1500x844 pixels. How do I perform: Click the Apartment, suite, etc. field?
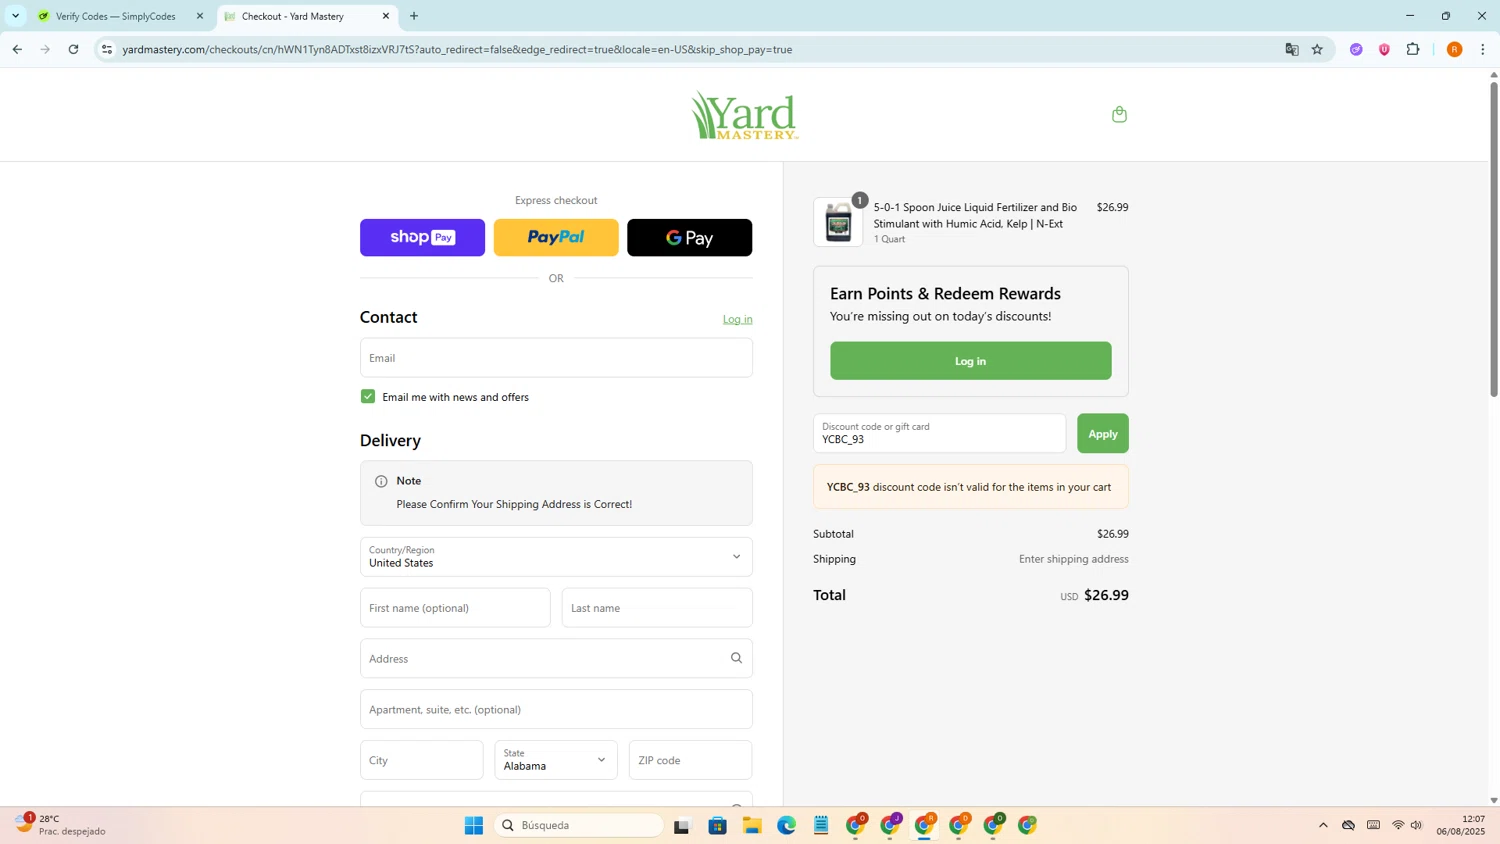(556, 709)
